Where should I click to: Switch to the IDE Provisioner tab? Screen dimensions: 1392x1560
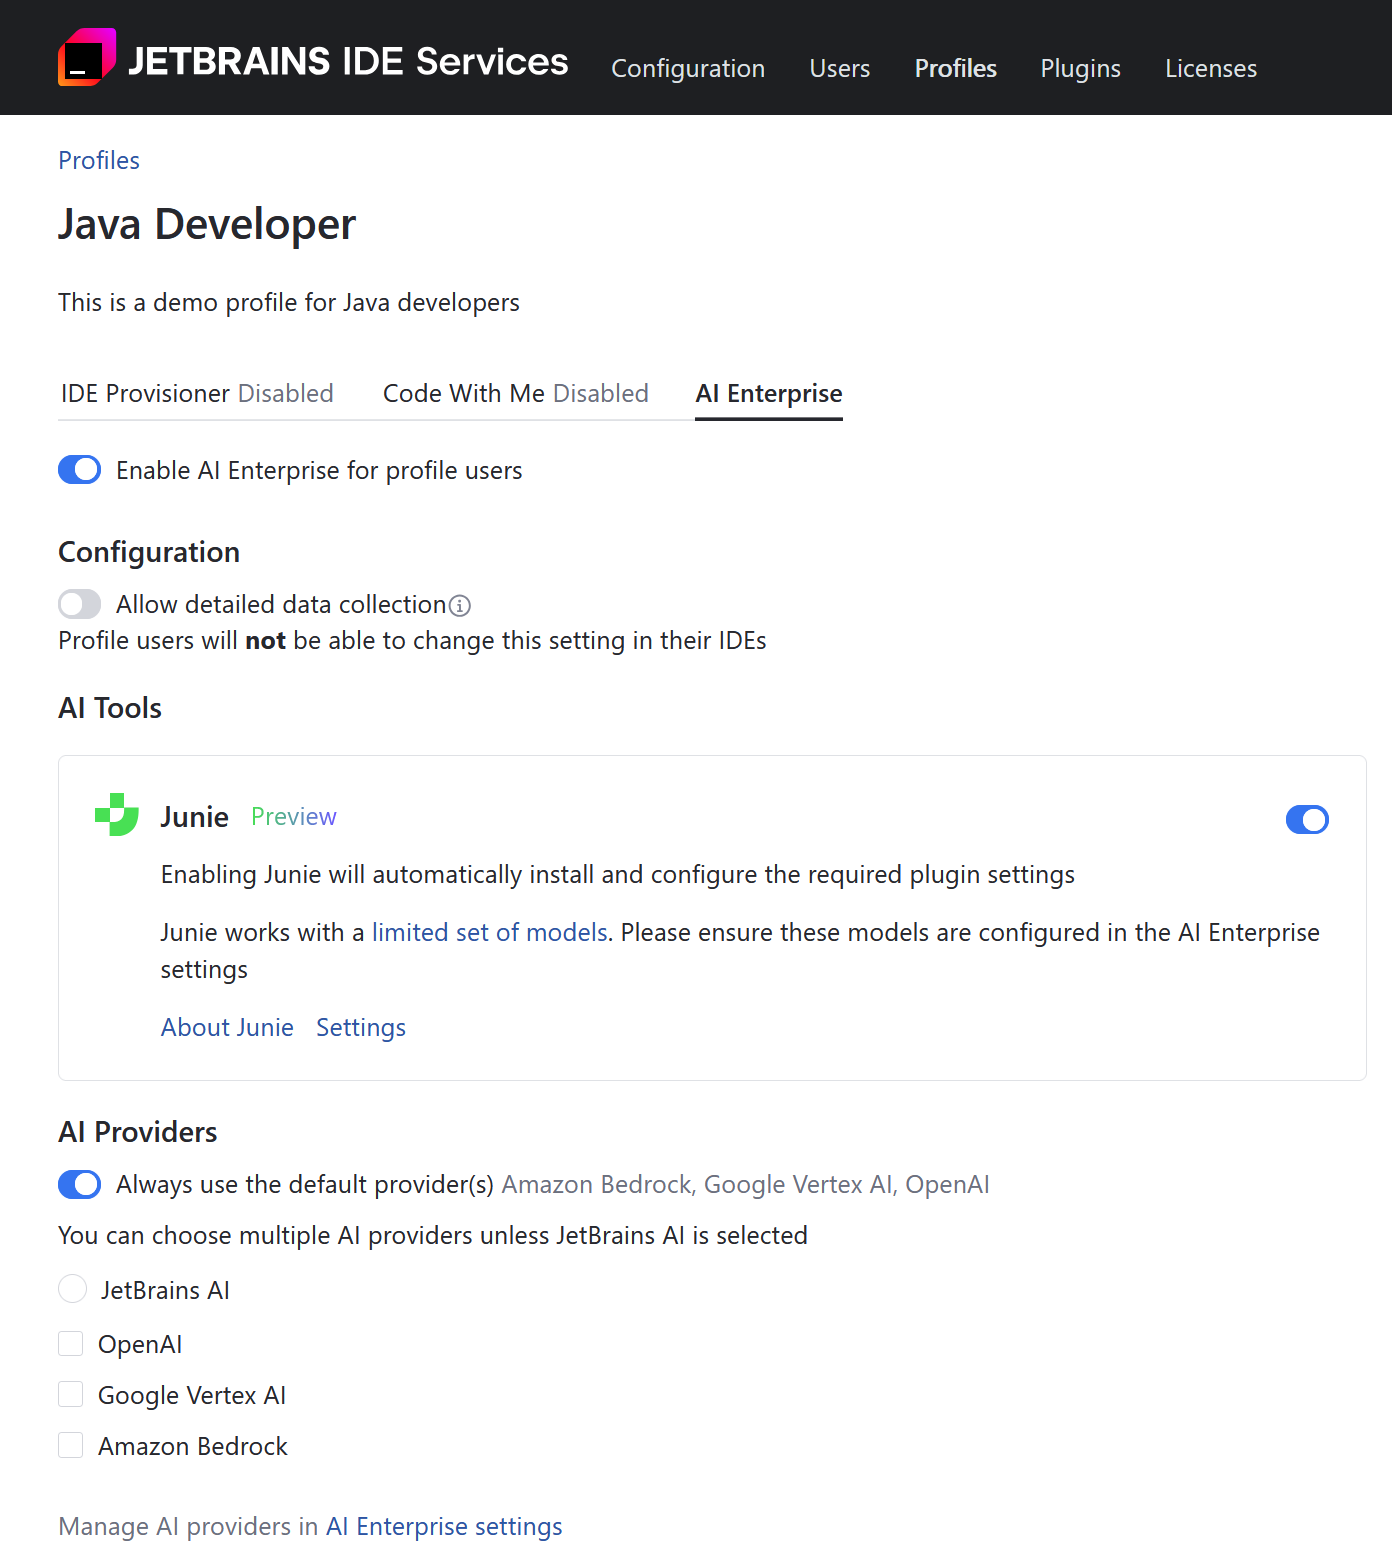(x=197, y=393)
